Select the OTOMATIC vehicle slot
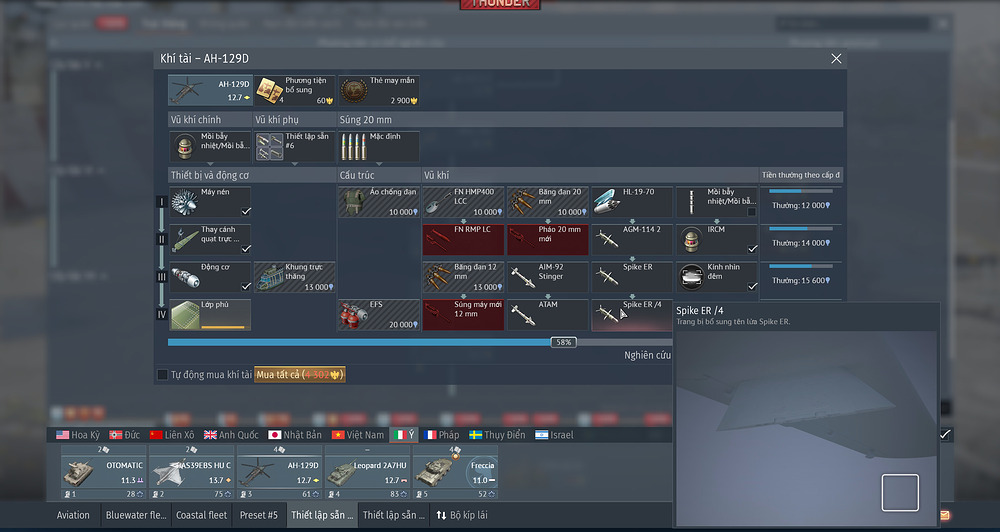Viewport: 1000px width, 532px height. coord(104,473)
